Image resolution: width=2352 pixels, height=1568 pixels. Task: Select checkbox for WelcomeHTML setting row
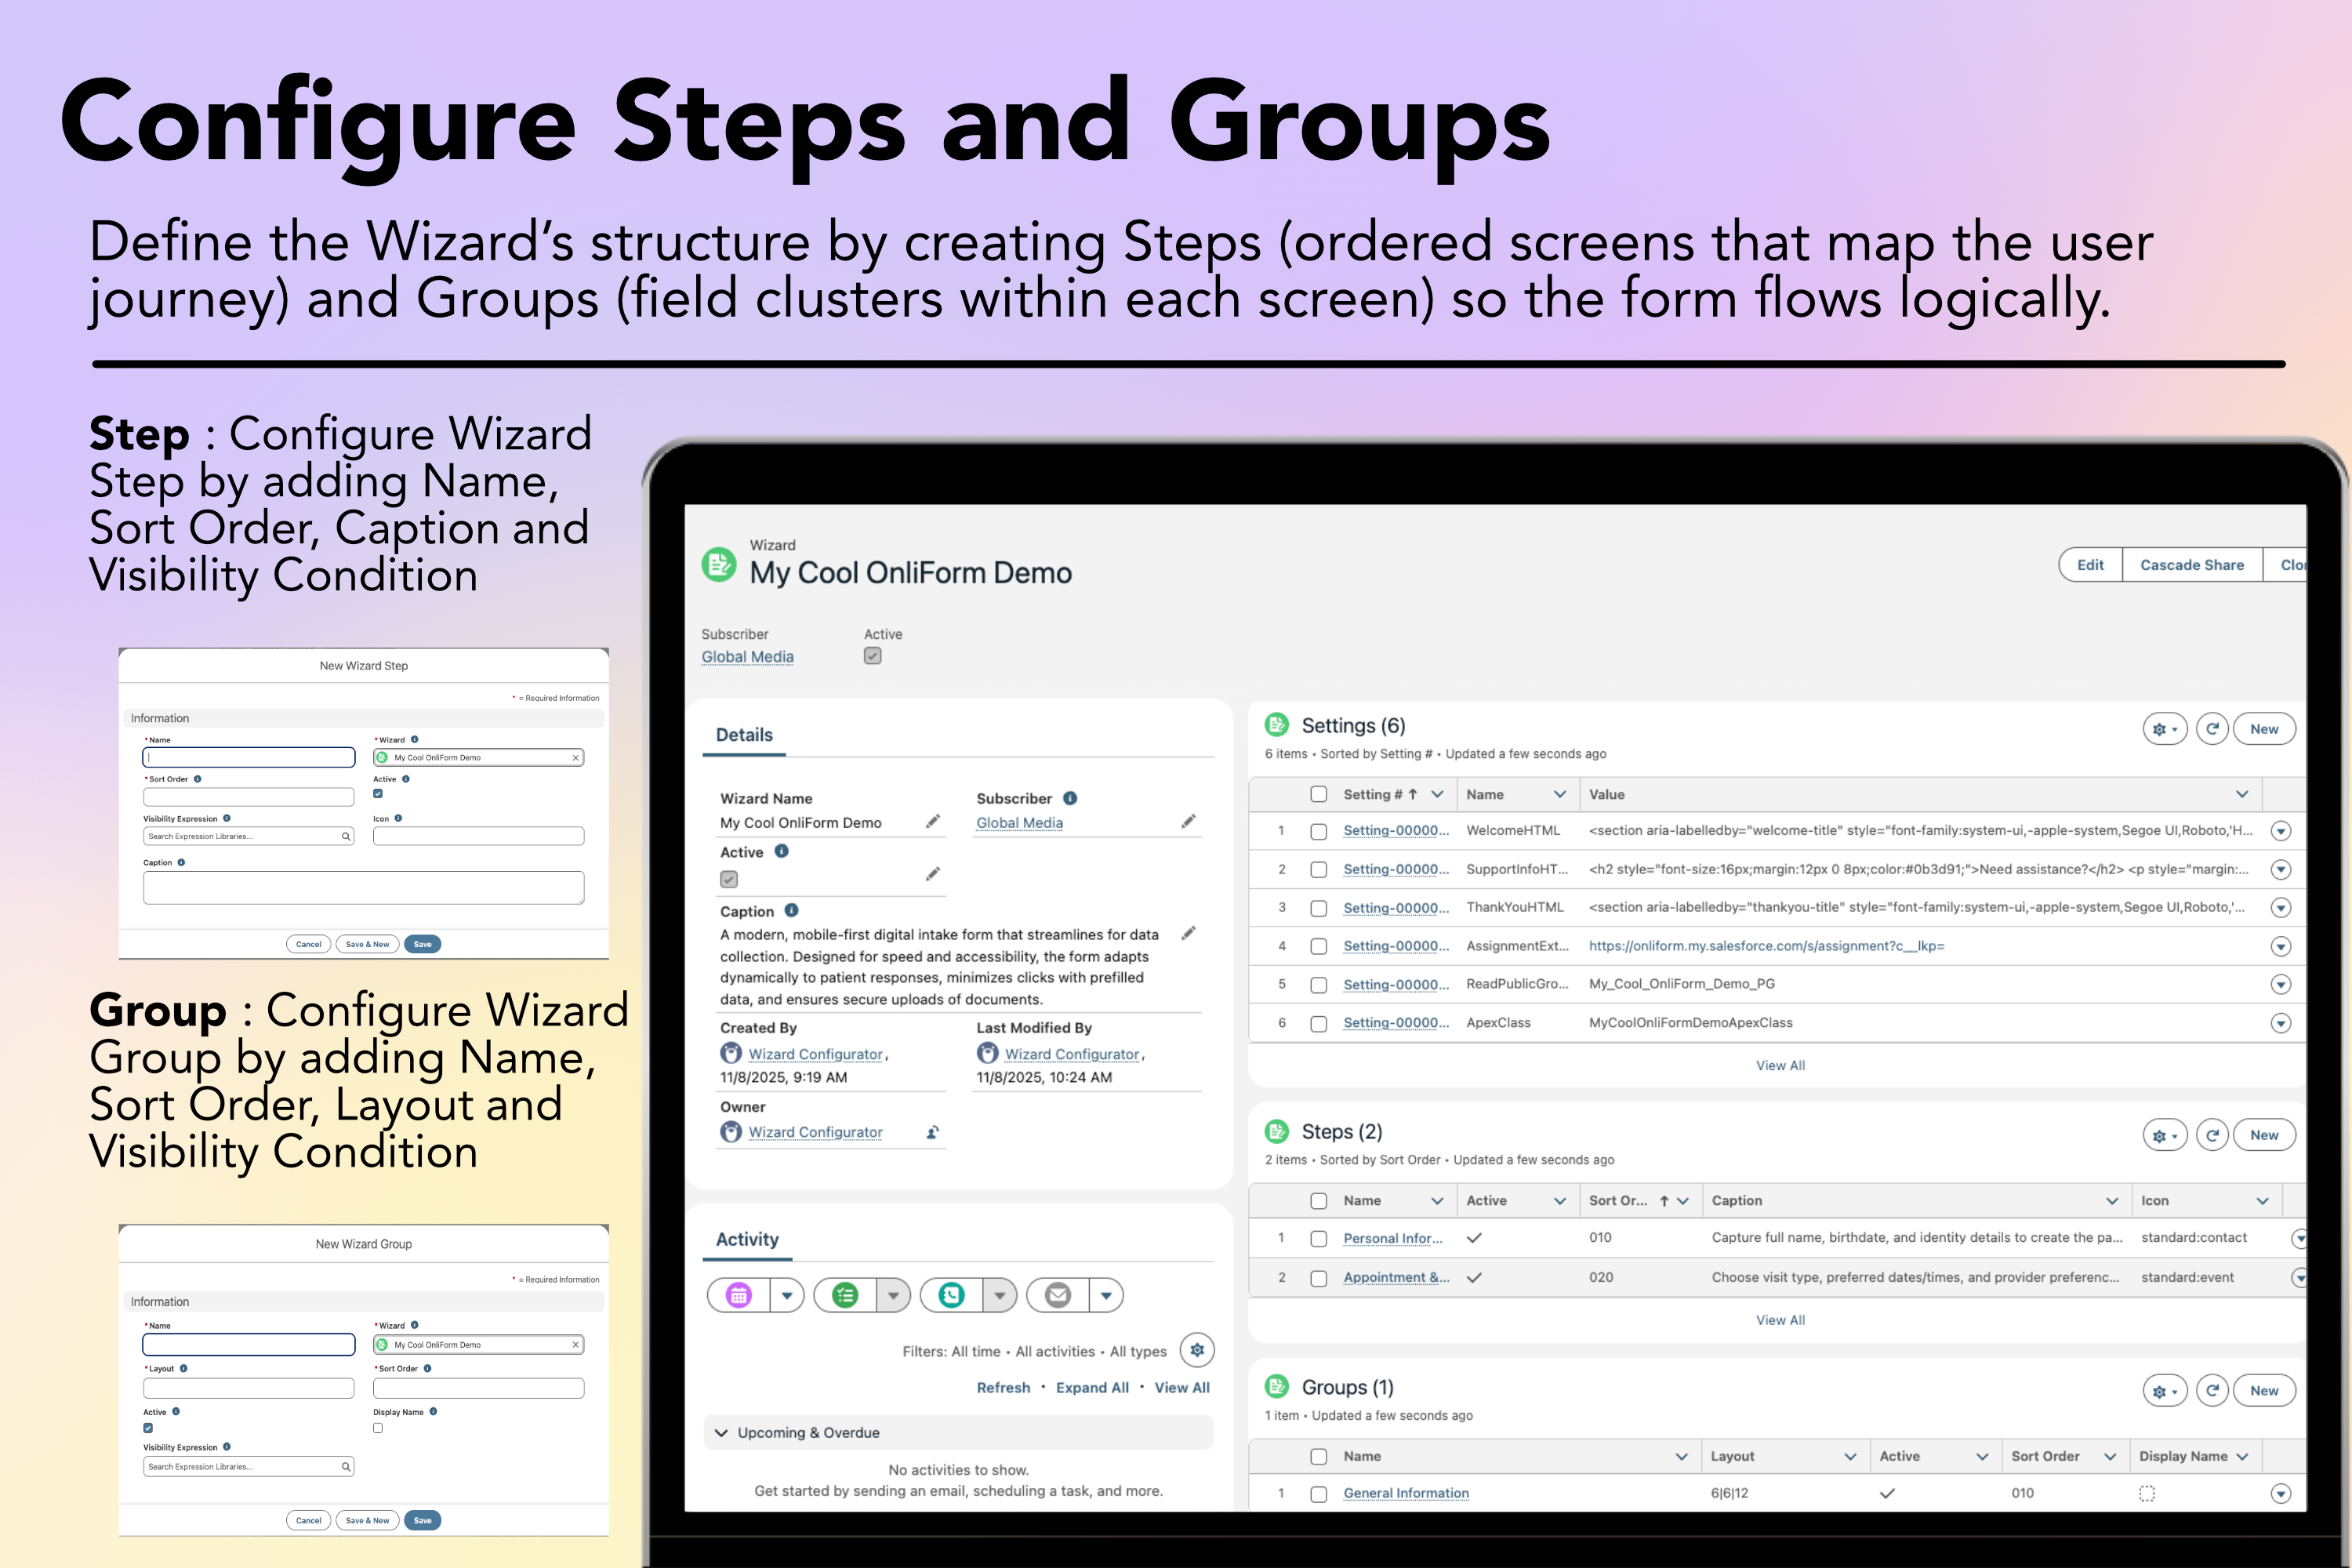pos(1319,831)
